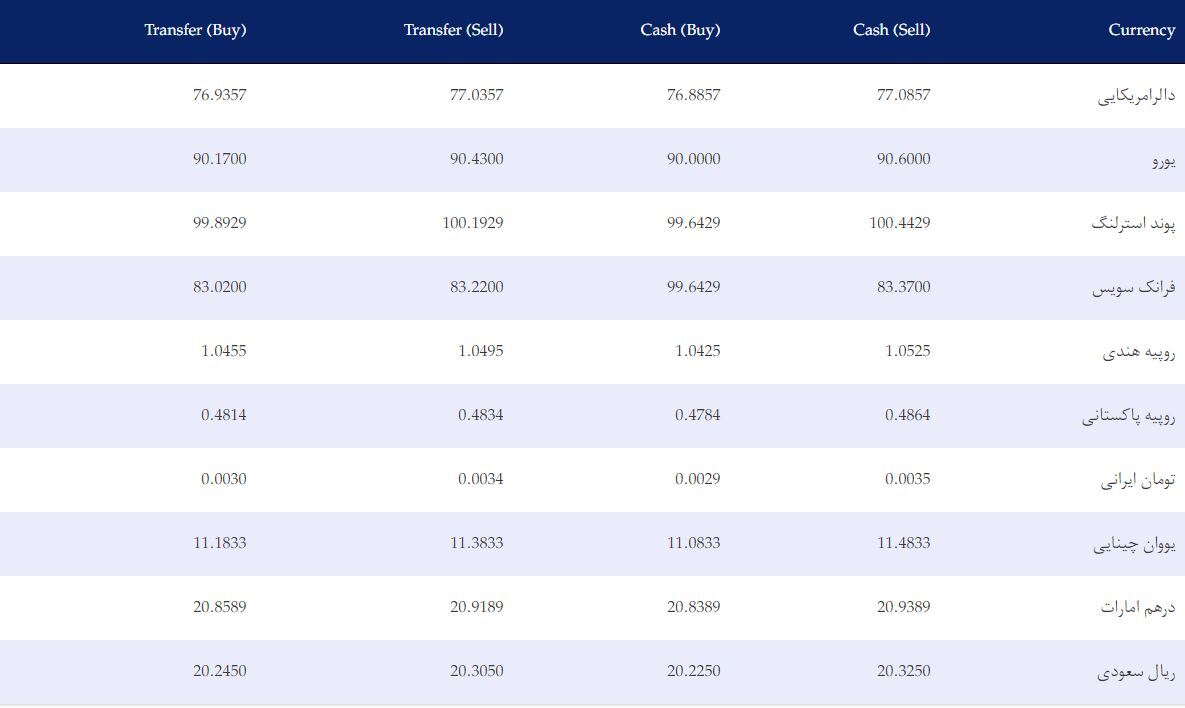Select the پوند استرلنگ currency label

[1133, 224]
